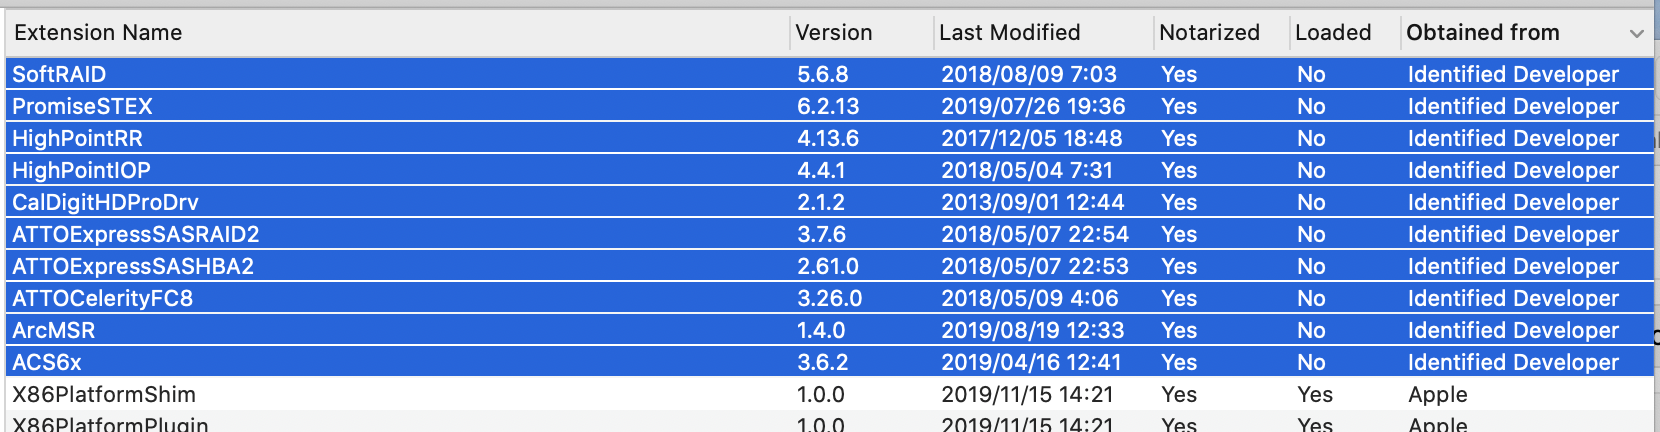Select the ATTOCelerityFC8 extension row

point(829,298)
